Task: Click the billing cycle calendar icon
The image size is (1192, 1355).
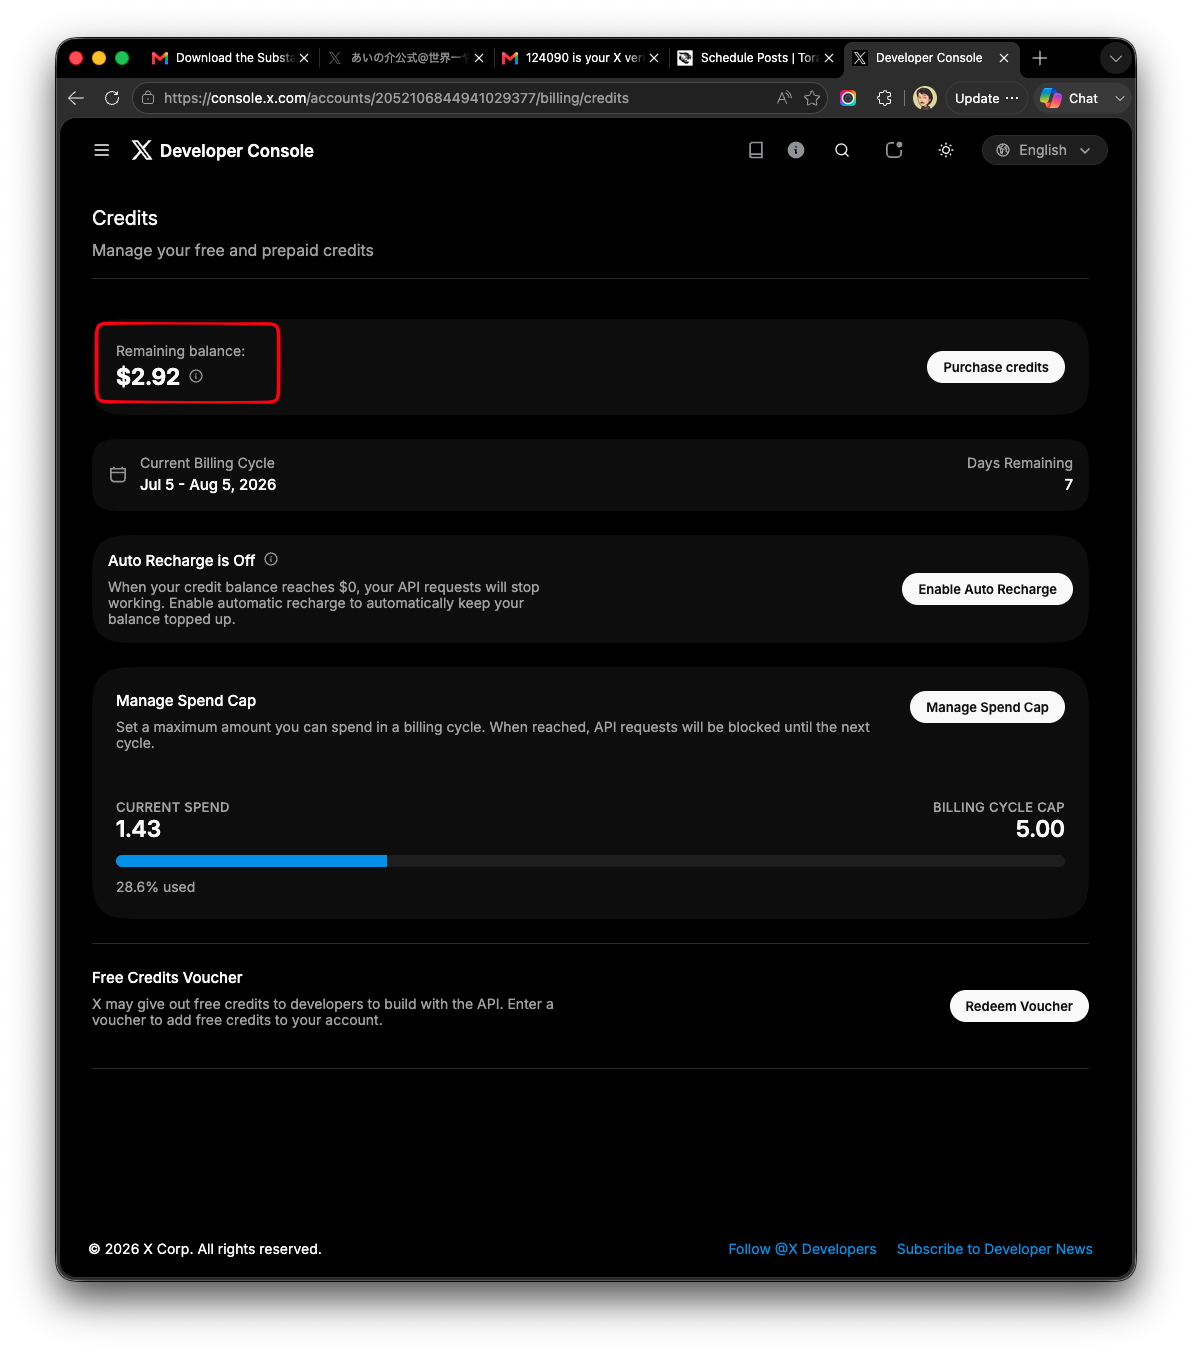Action: (x=118, y=474)
